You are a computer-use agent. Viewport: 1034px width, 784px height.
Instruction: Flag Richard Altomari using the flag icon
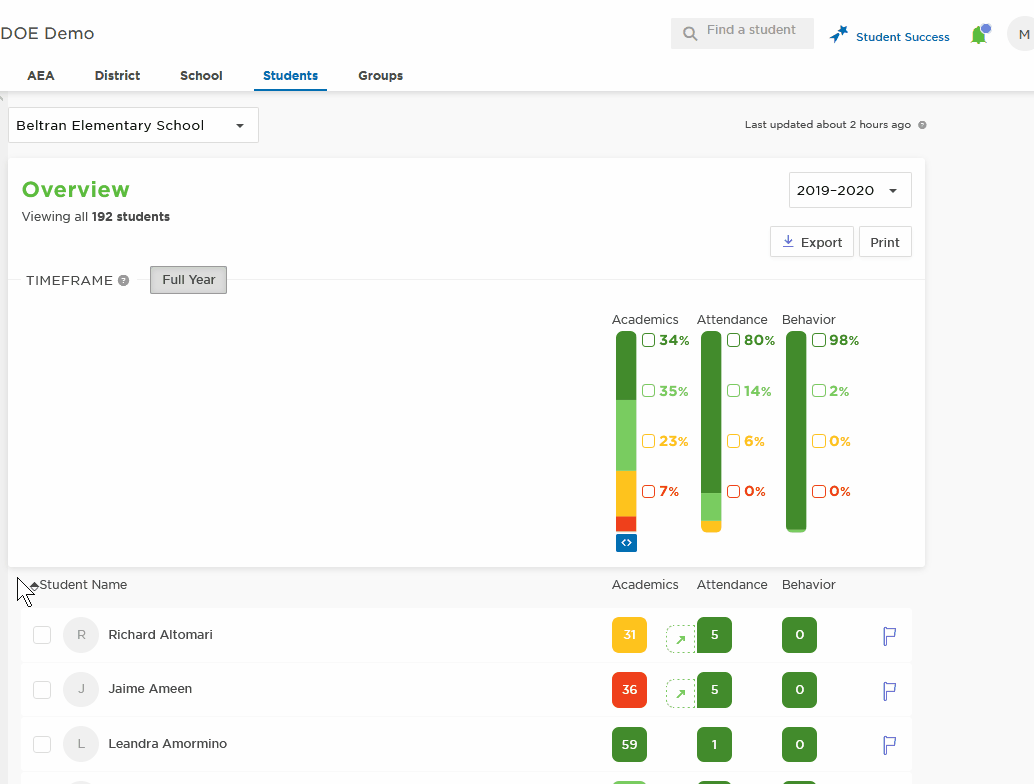889,636
